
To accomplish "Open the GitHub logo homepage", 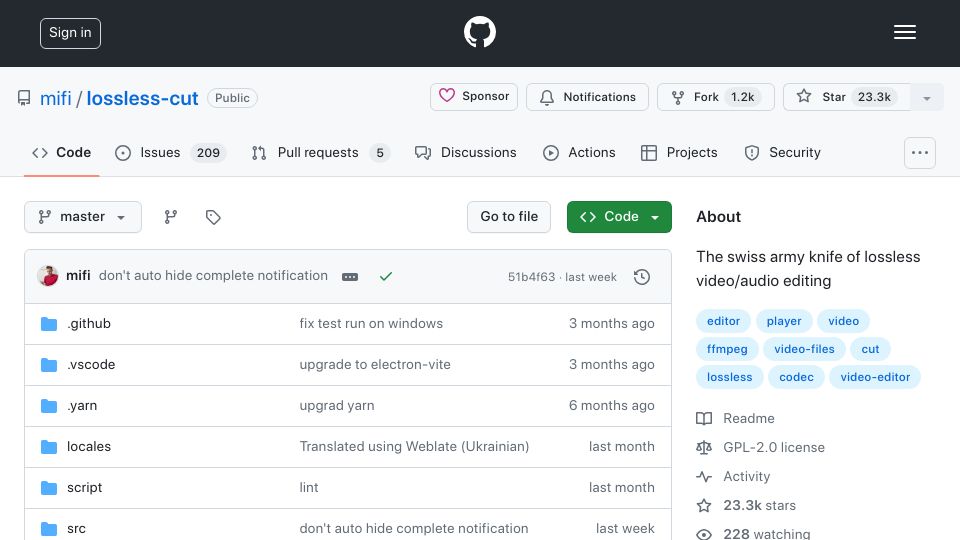I will tap(479, 32).
